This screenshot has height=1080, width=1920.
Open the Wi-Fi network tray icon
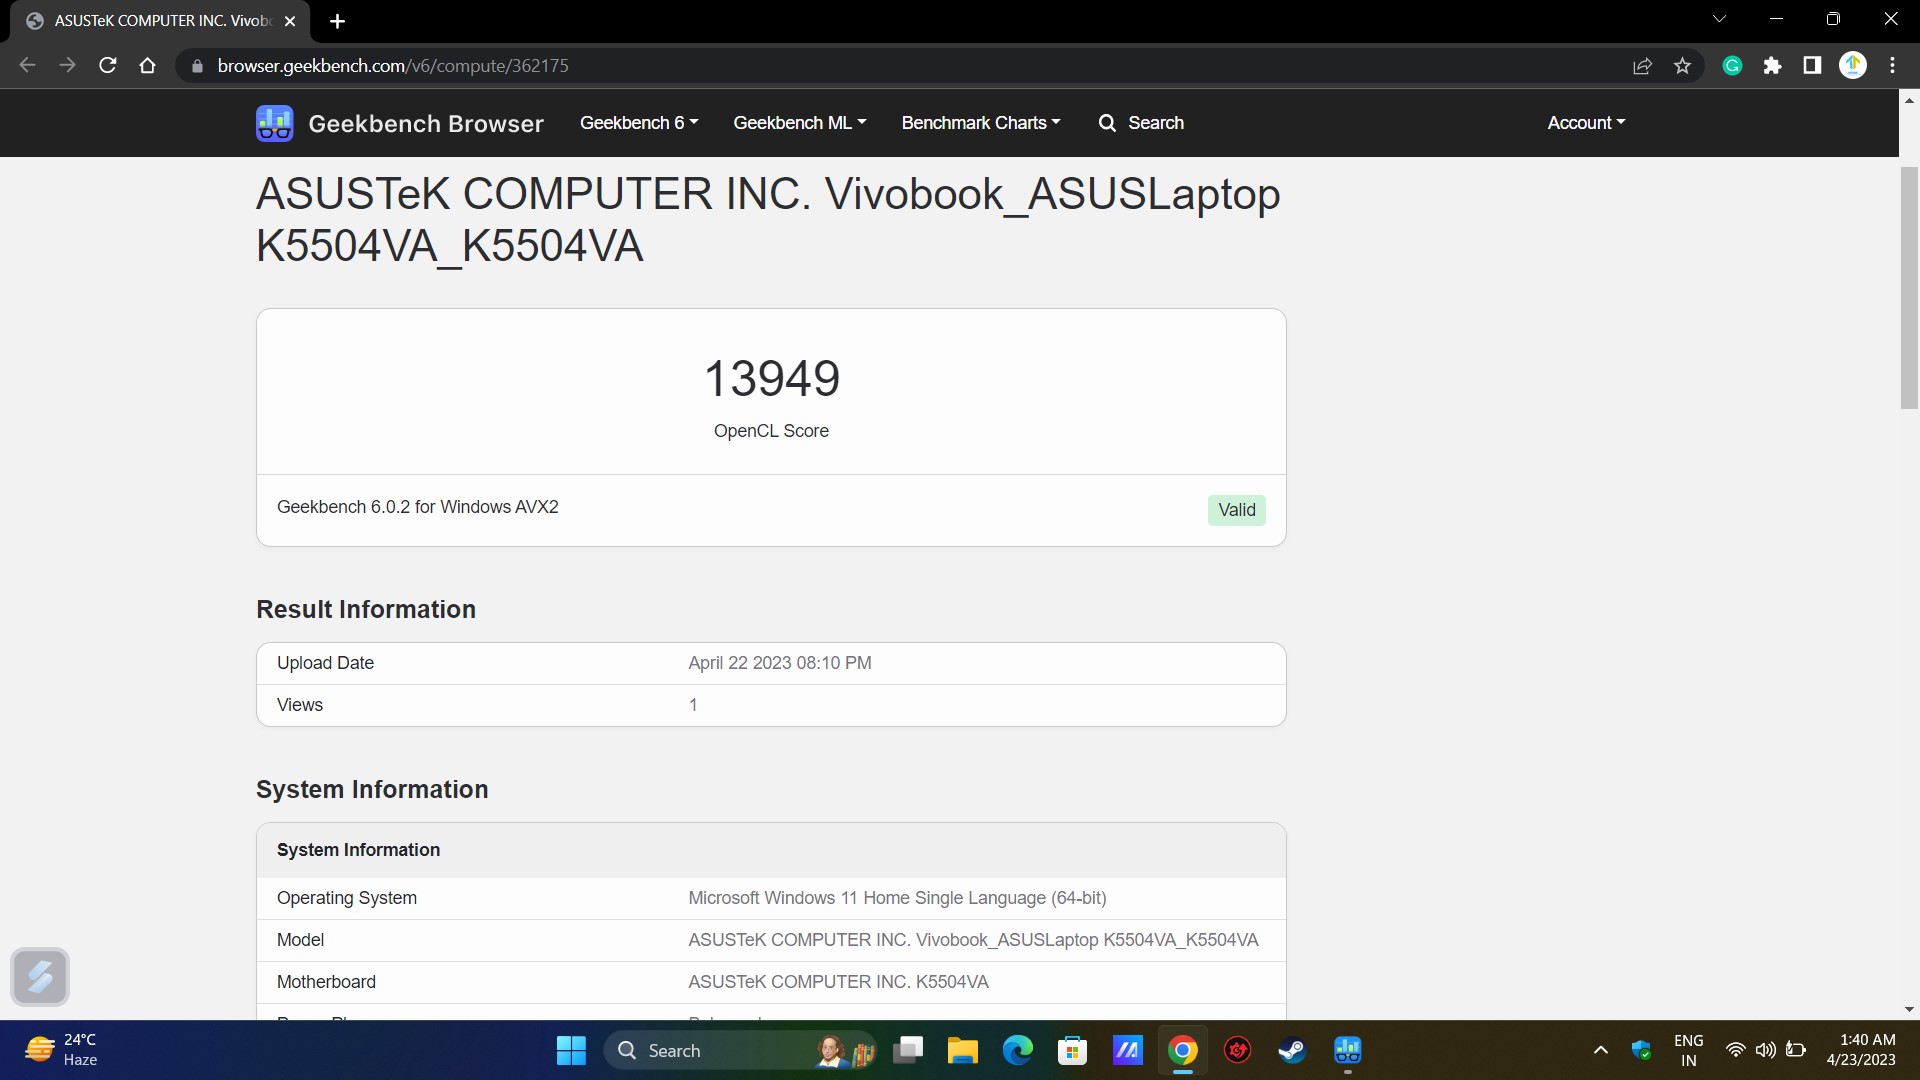[x=1736, y=1050]
